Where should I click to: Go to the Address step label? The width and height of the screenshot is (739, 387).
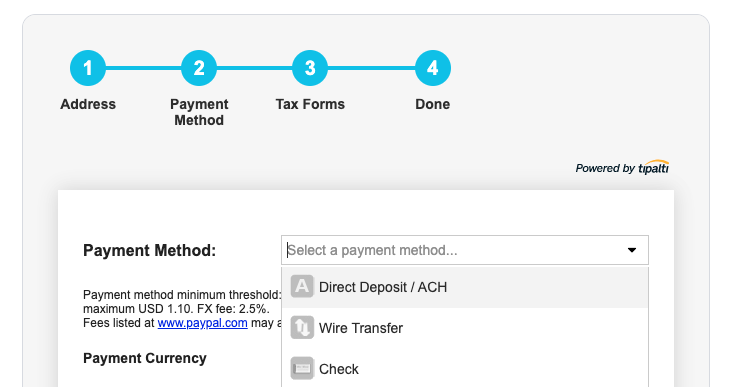tap(88, 104)
